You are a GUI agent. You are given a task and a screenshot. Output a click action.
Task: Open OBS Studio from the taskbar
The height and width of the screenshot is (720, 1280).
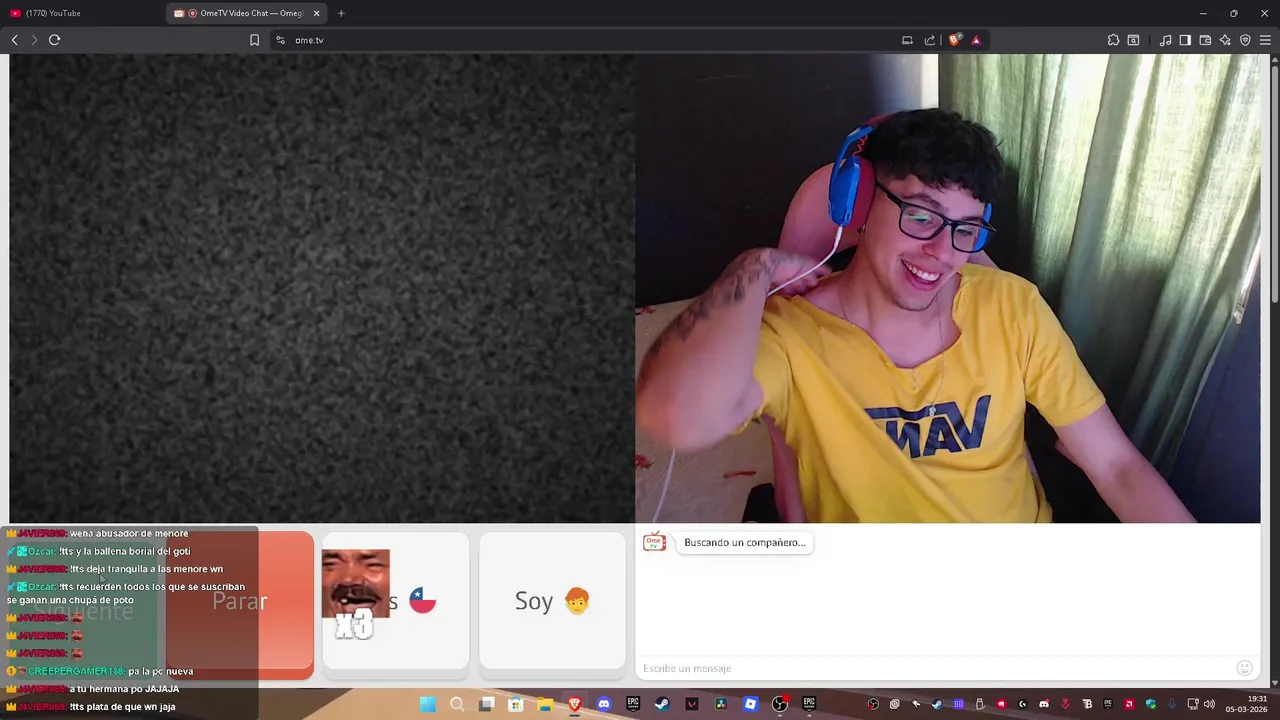pos(780,704)
